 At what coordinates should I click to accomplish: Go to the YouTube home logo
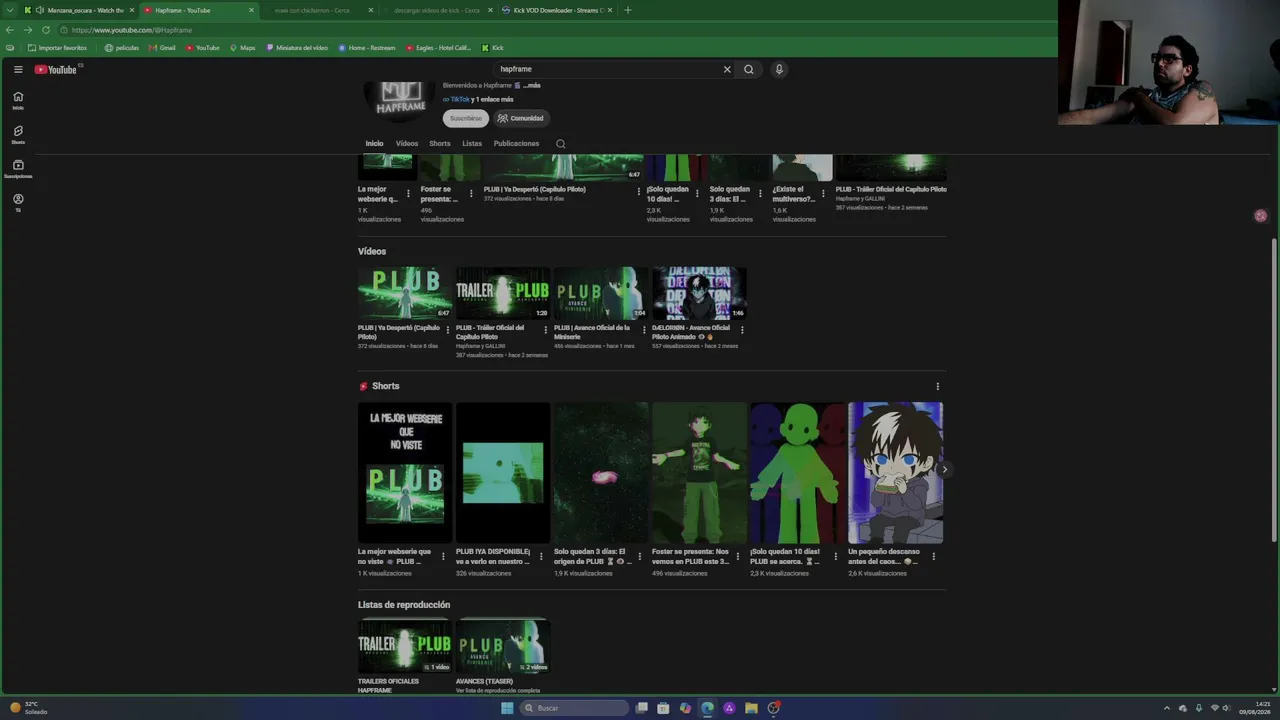[x=56, y=69]
